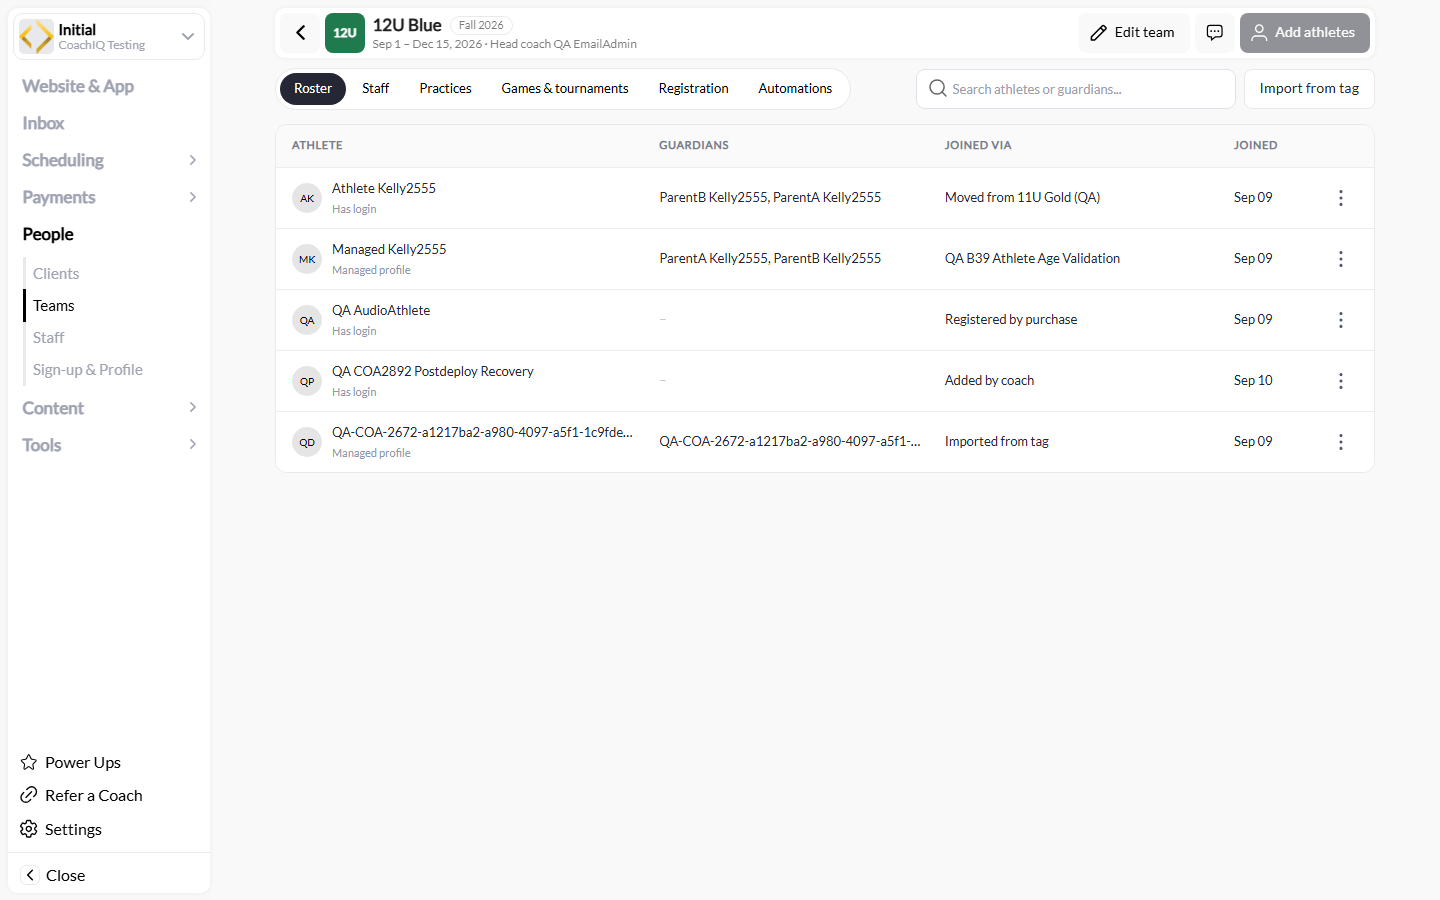Open the Initial workspace switcher dropdown
The width and height of the screenshot is (1440, 900).
[109, 37]
